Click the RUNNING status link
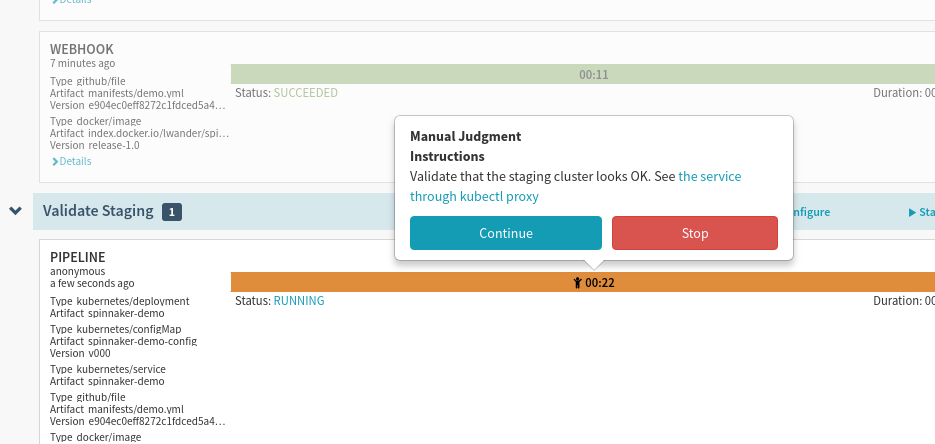Screen dimensions: 935x444 tap(299, 300)
